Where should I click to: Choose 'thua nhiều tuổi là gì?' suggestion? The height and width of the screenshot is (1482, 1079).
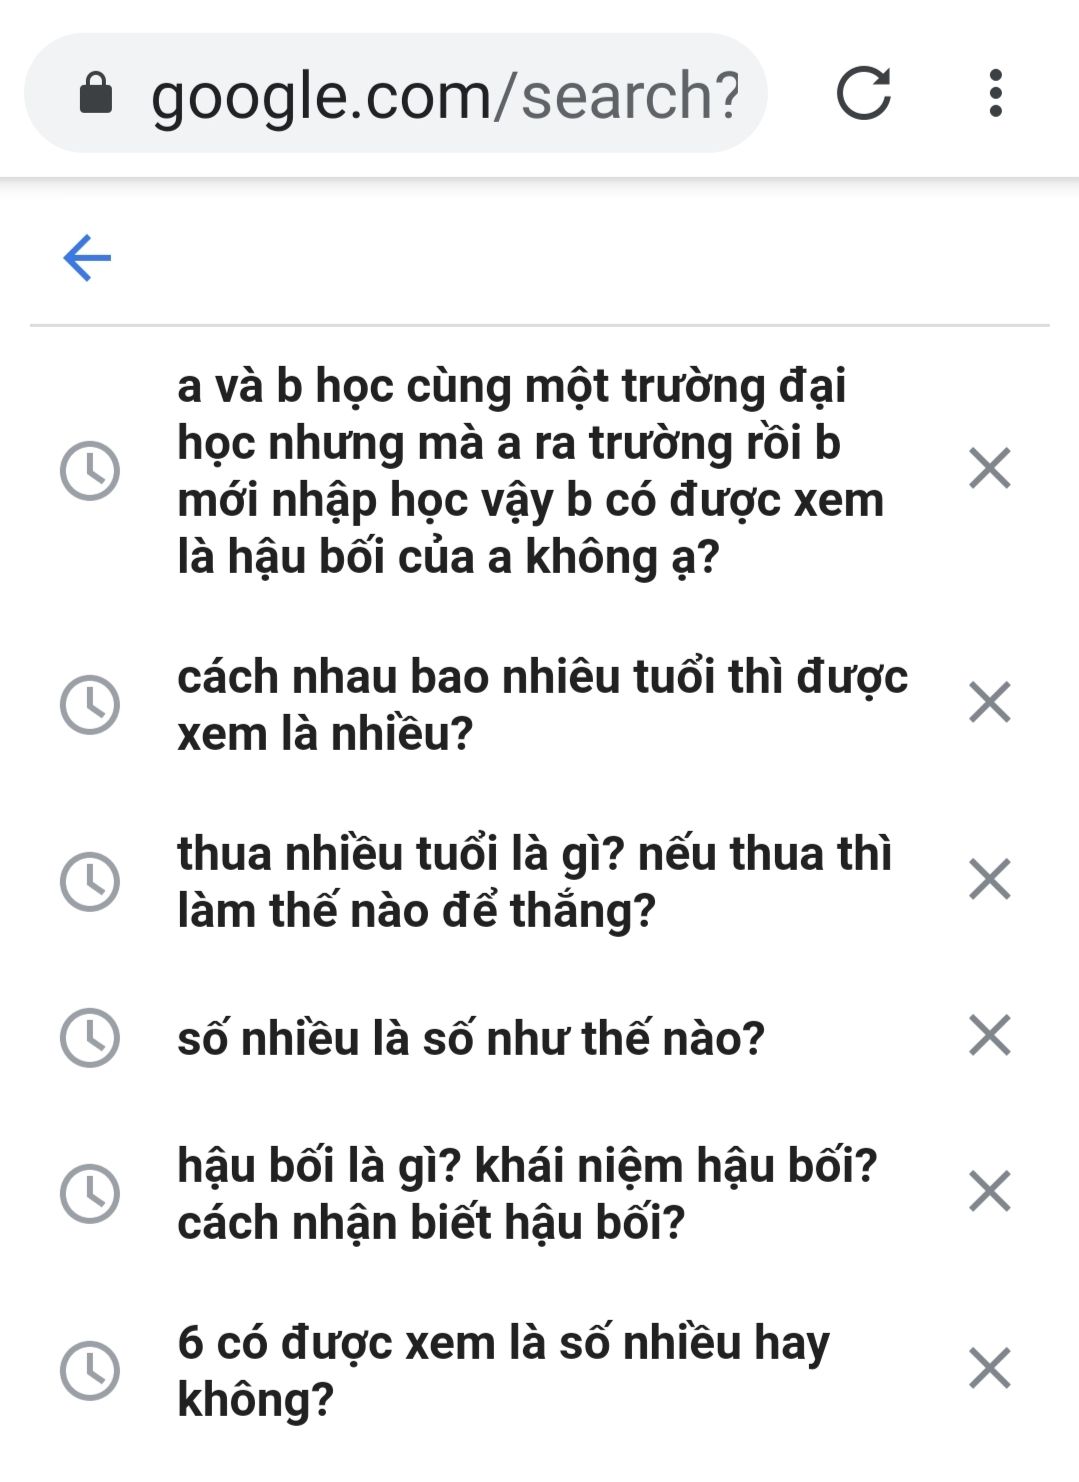[x=534, y=881]
